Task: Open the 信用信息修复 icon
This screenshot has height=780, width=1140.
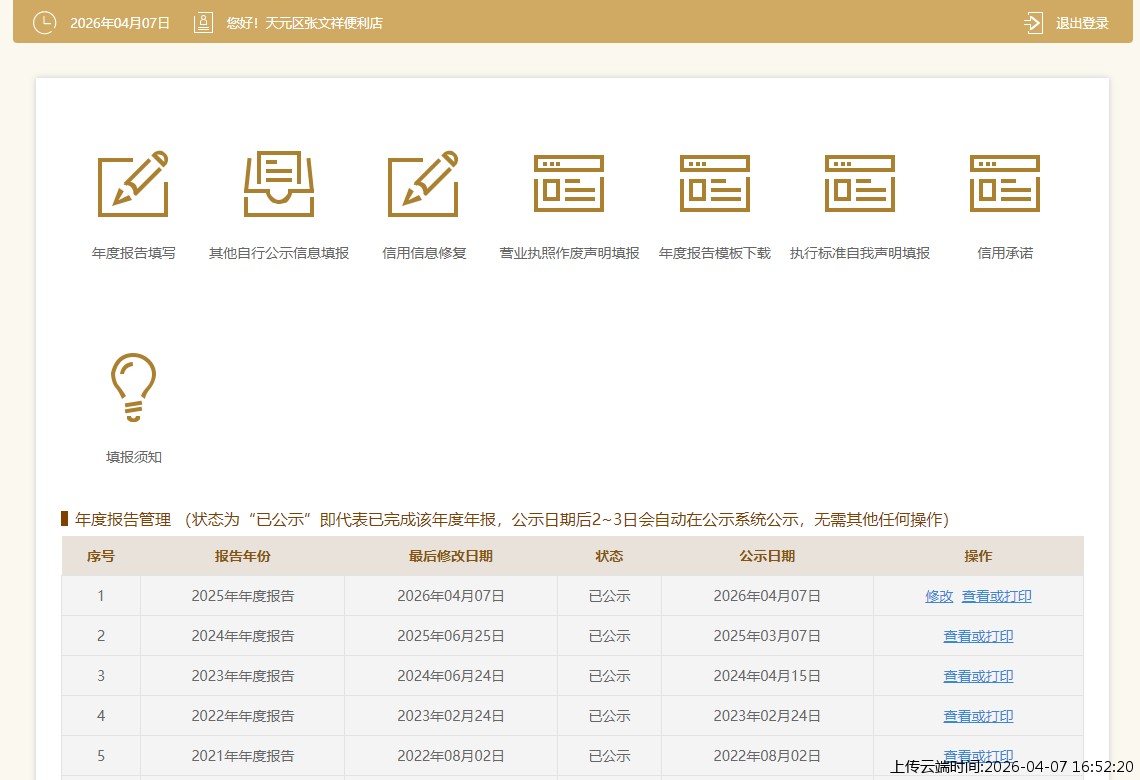Action: [x=424, y=184]
